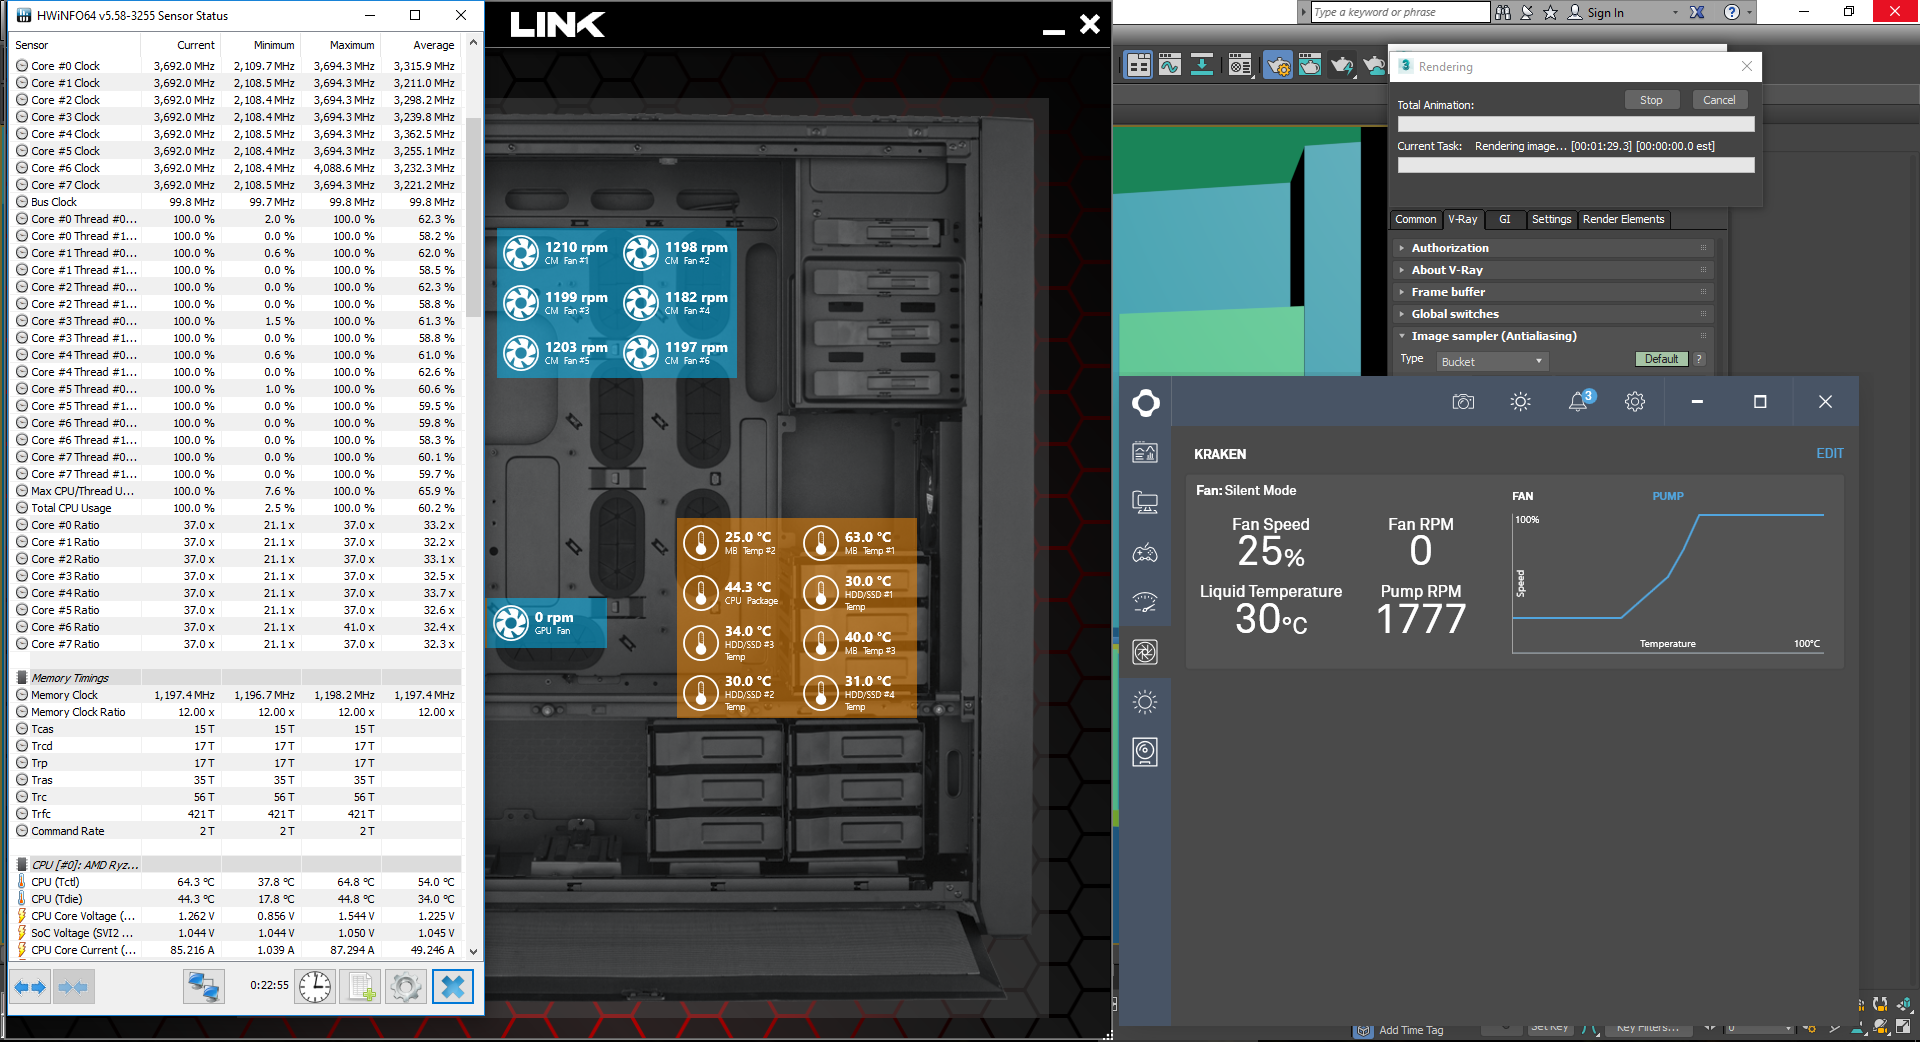Image resolution: width=1920 pixels, height=1042 pixels.
Task: Open the CAM audio speaker sidebar icon
Action: click(x=1145, y=752)
